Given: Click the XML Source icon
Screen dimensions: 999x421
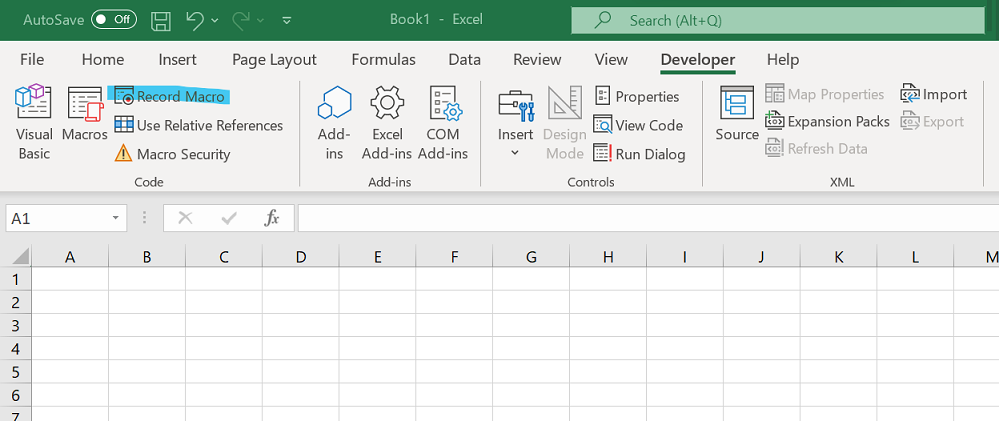Looking at the screenshot, I should pyautogui.click(x=737, y=115).
